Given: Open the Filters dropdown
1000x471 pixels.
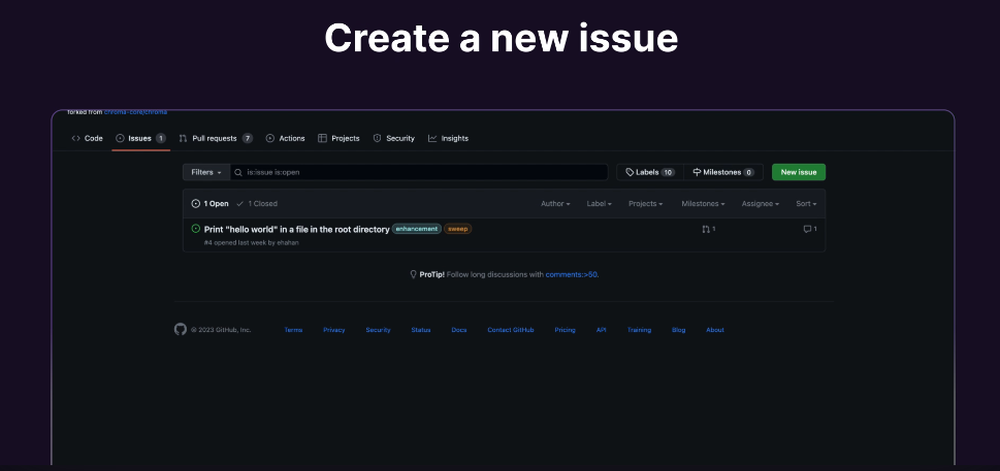Looking at the screenshot, I should coord(207,172).
